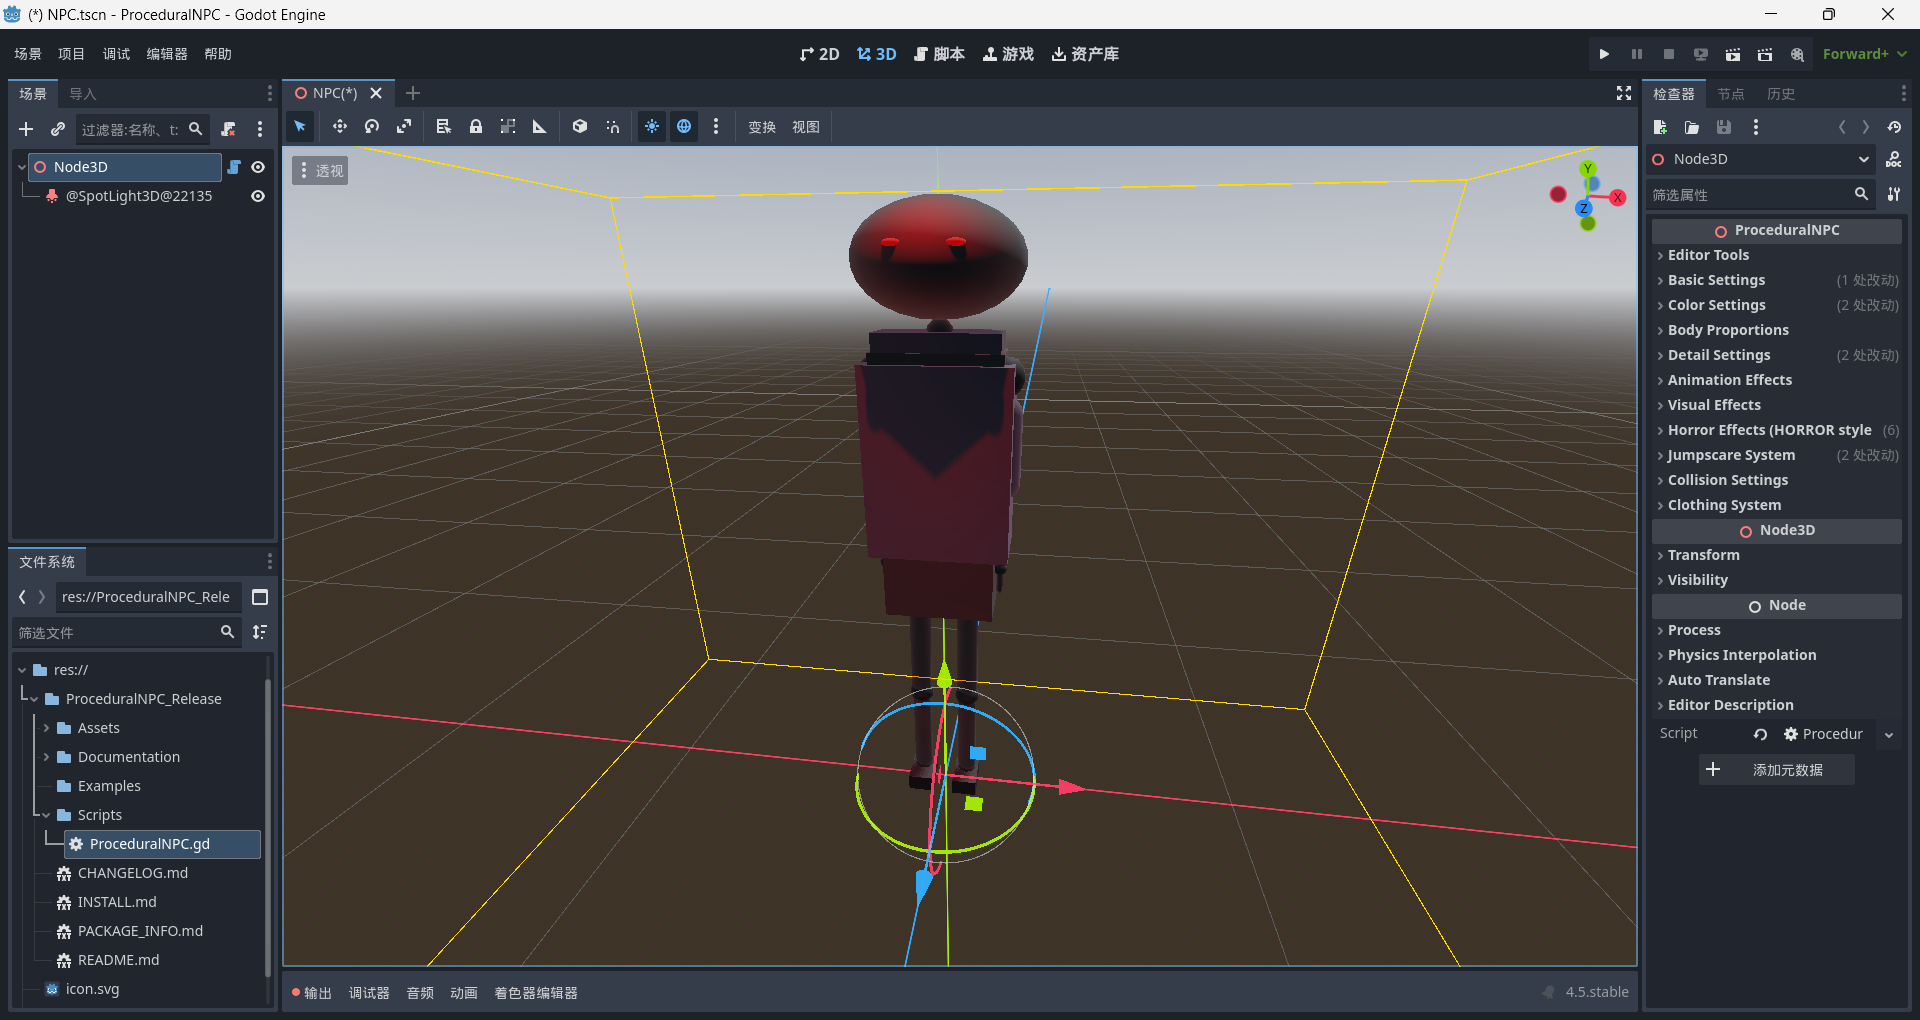Screen dimensions: 1920x1020
Task: Click the lock selected node icon
Action: [476, 127]
